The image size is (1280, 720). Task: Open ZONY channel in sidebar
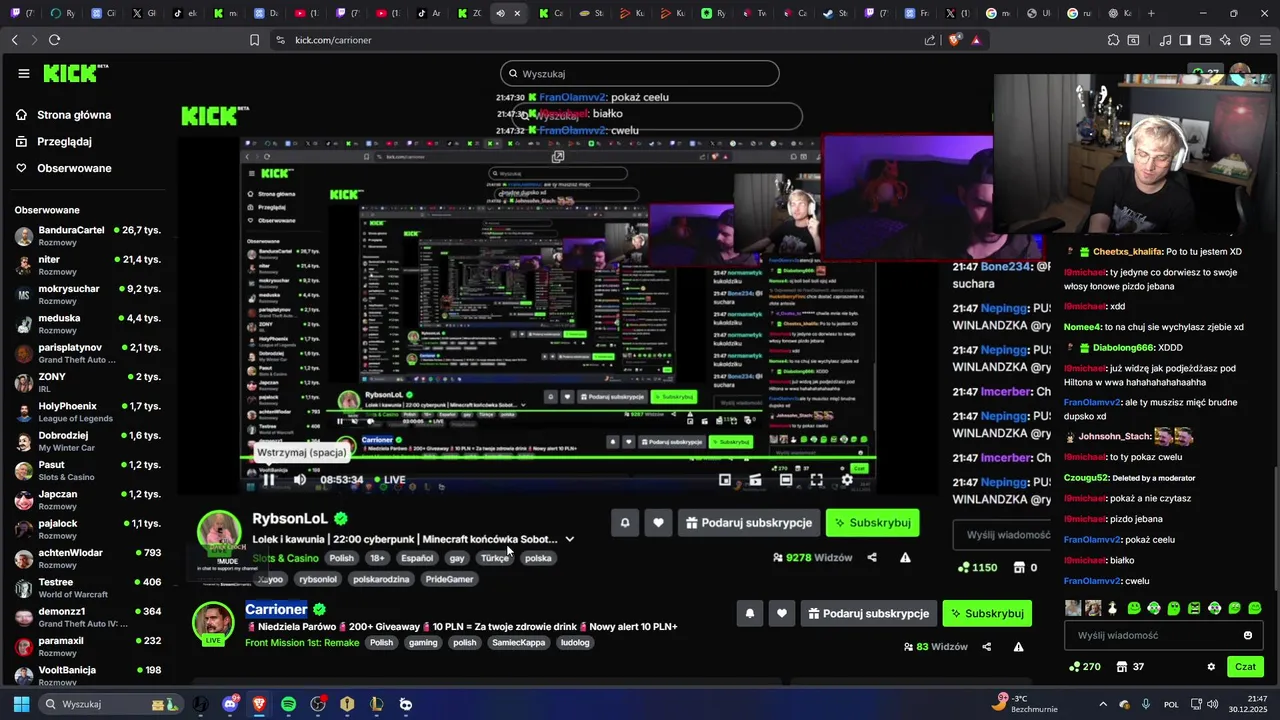pyautogui.click(x=88, y=382)
